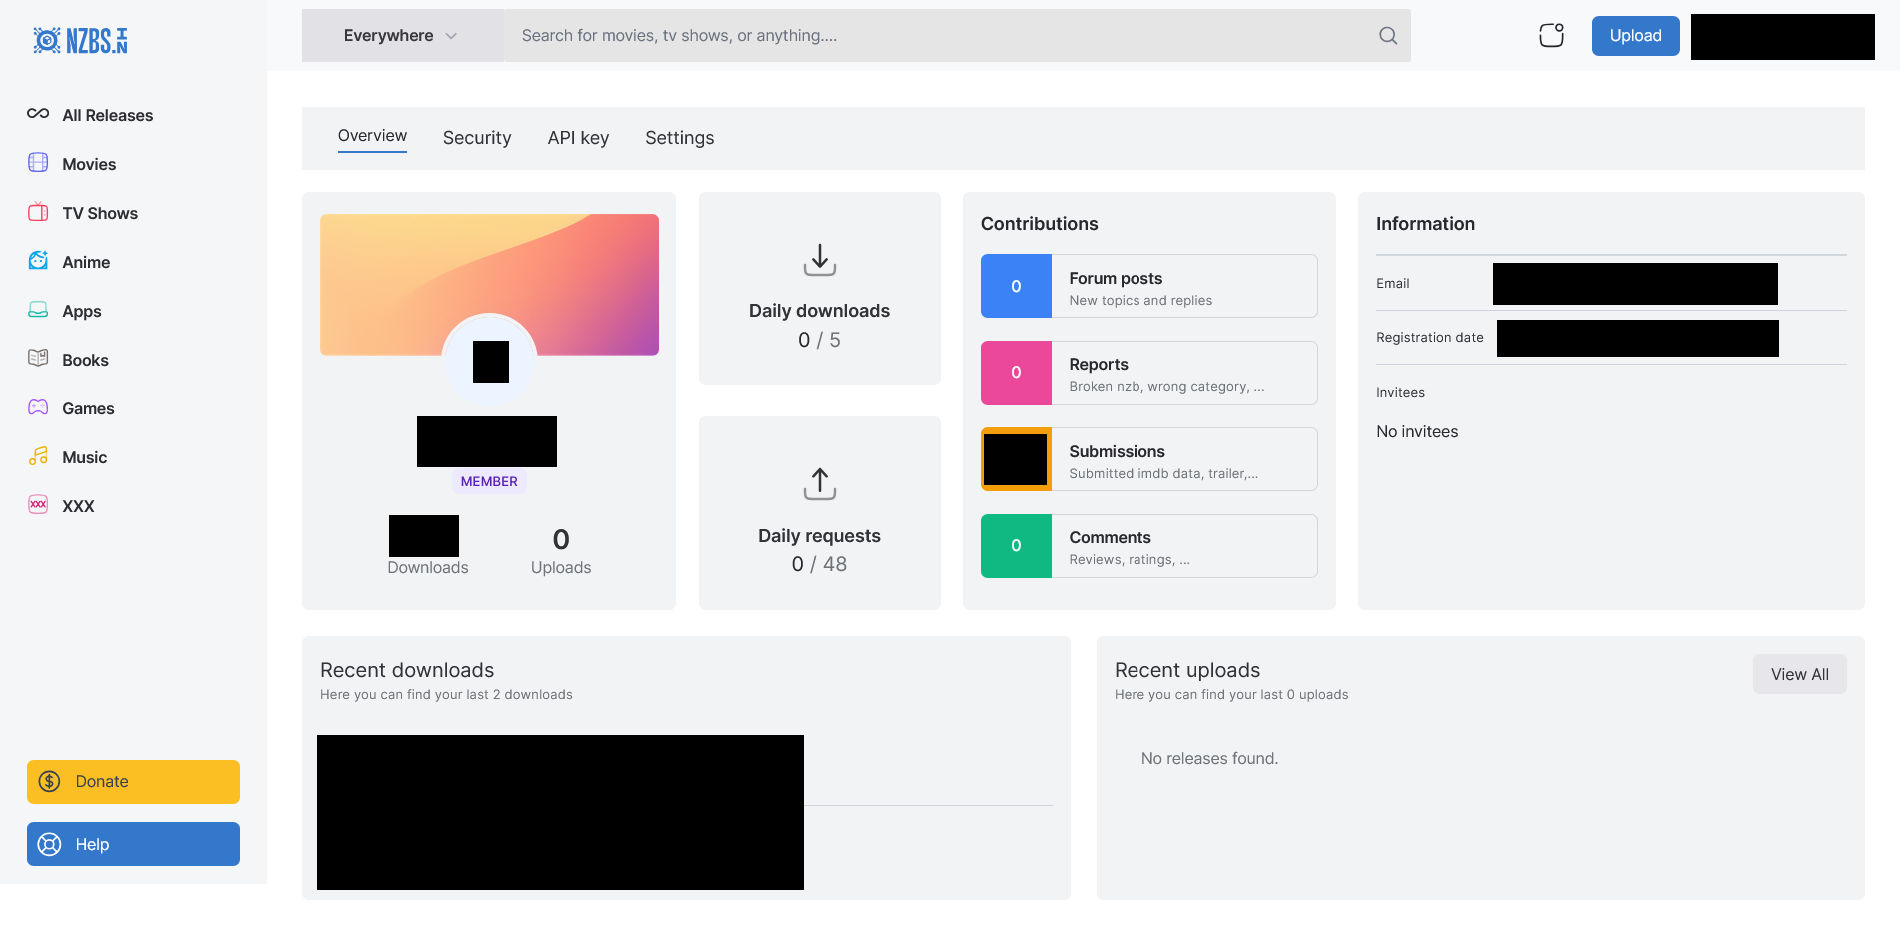Screen dimensions: 1901x926
Task: Click the Movies film icon
Action: point(38,163)
